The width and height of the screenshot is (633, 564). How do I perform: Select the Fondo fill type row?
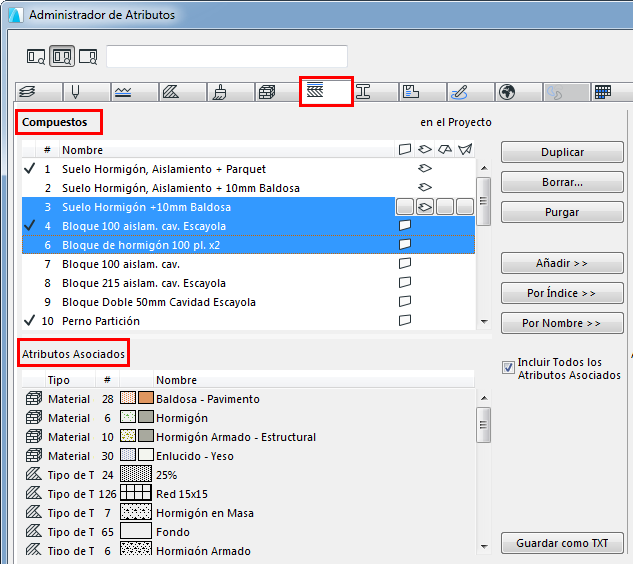248,532
